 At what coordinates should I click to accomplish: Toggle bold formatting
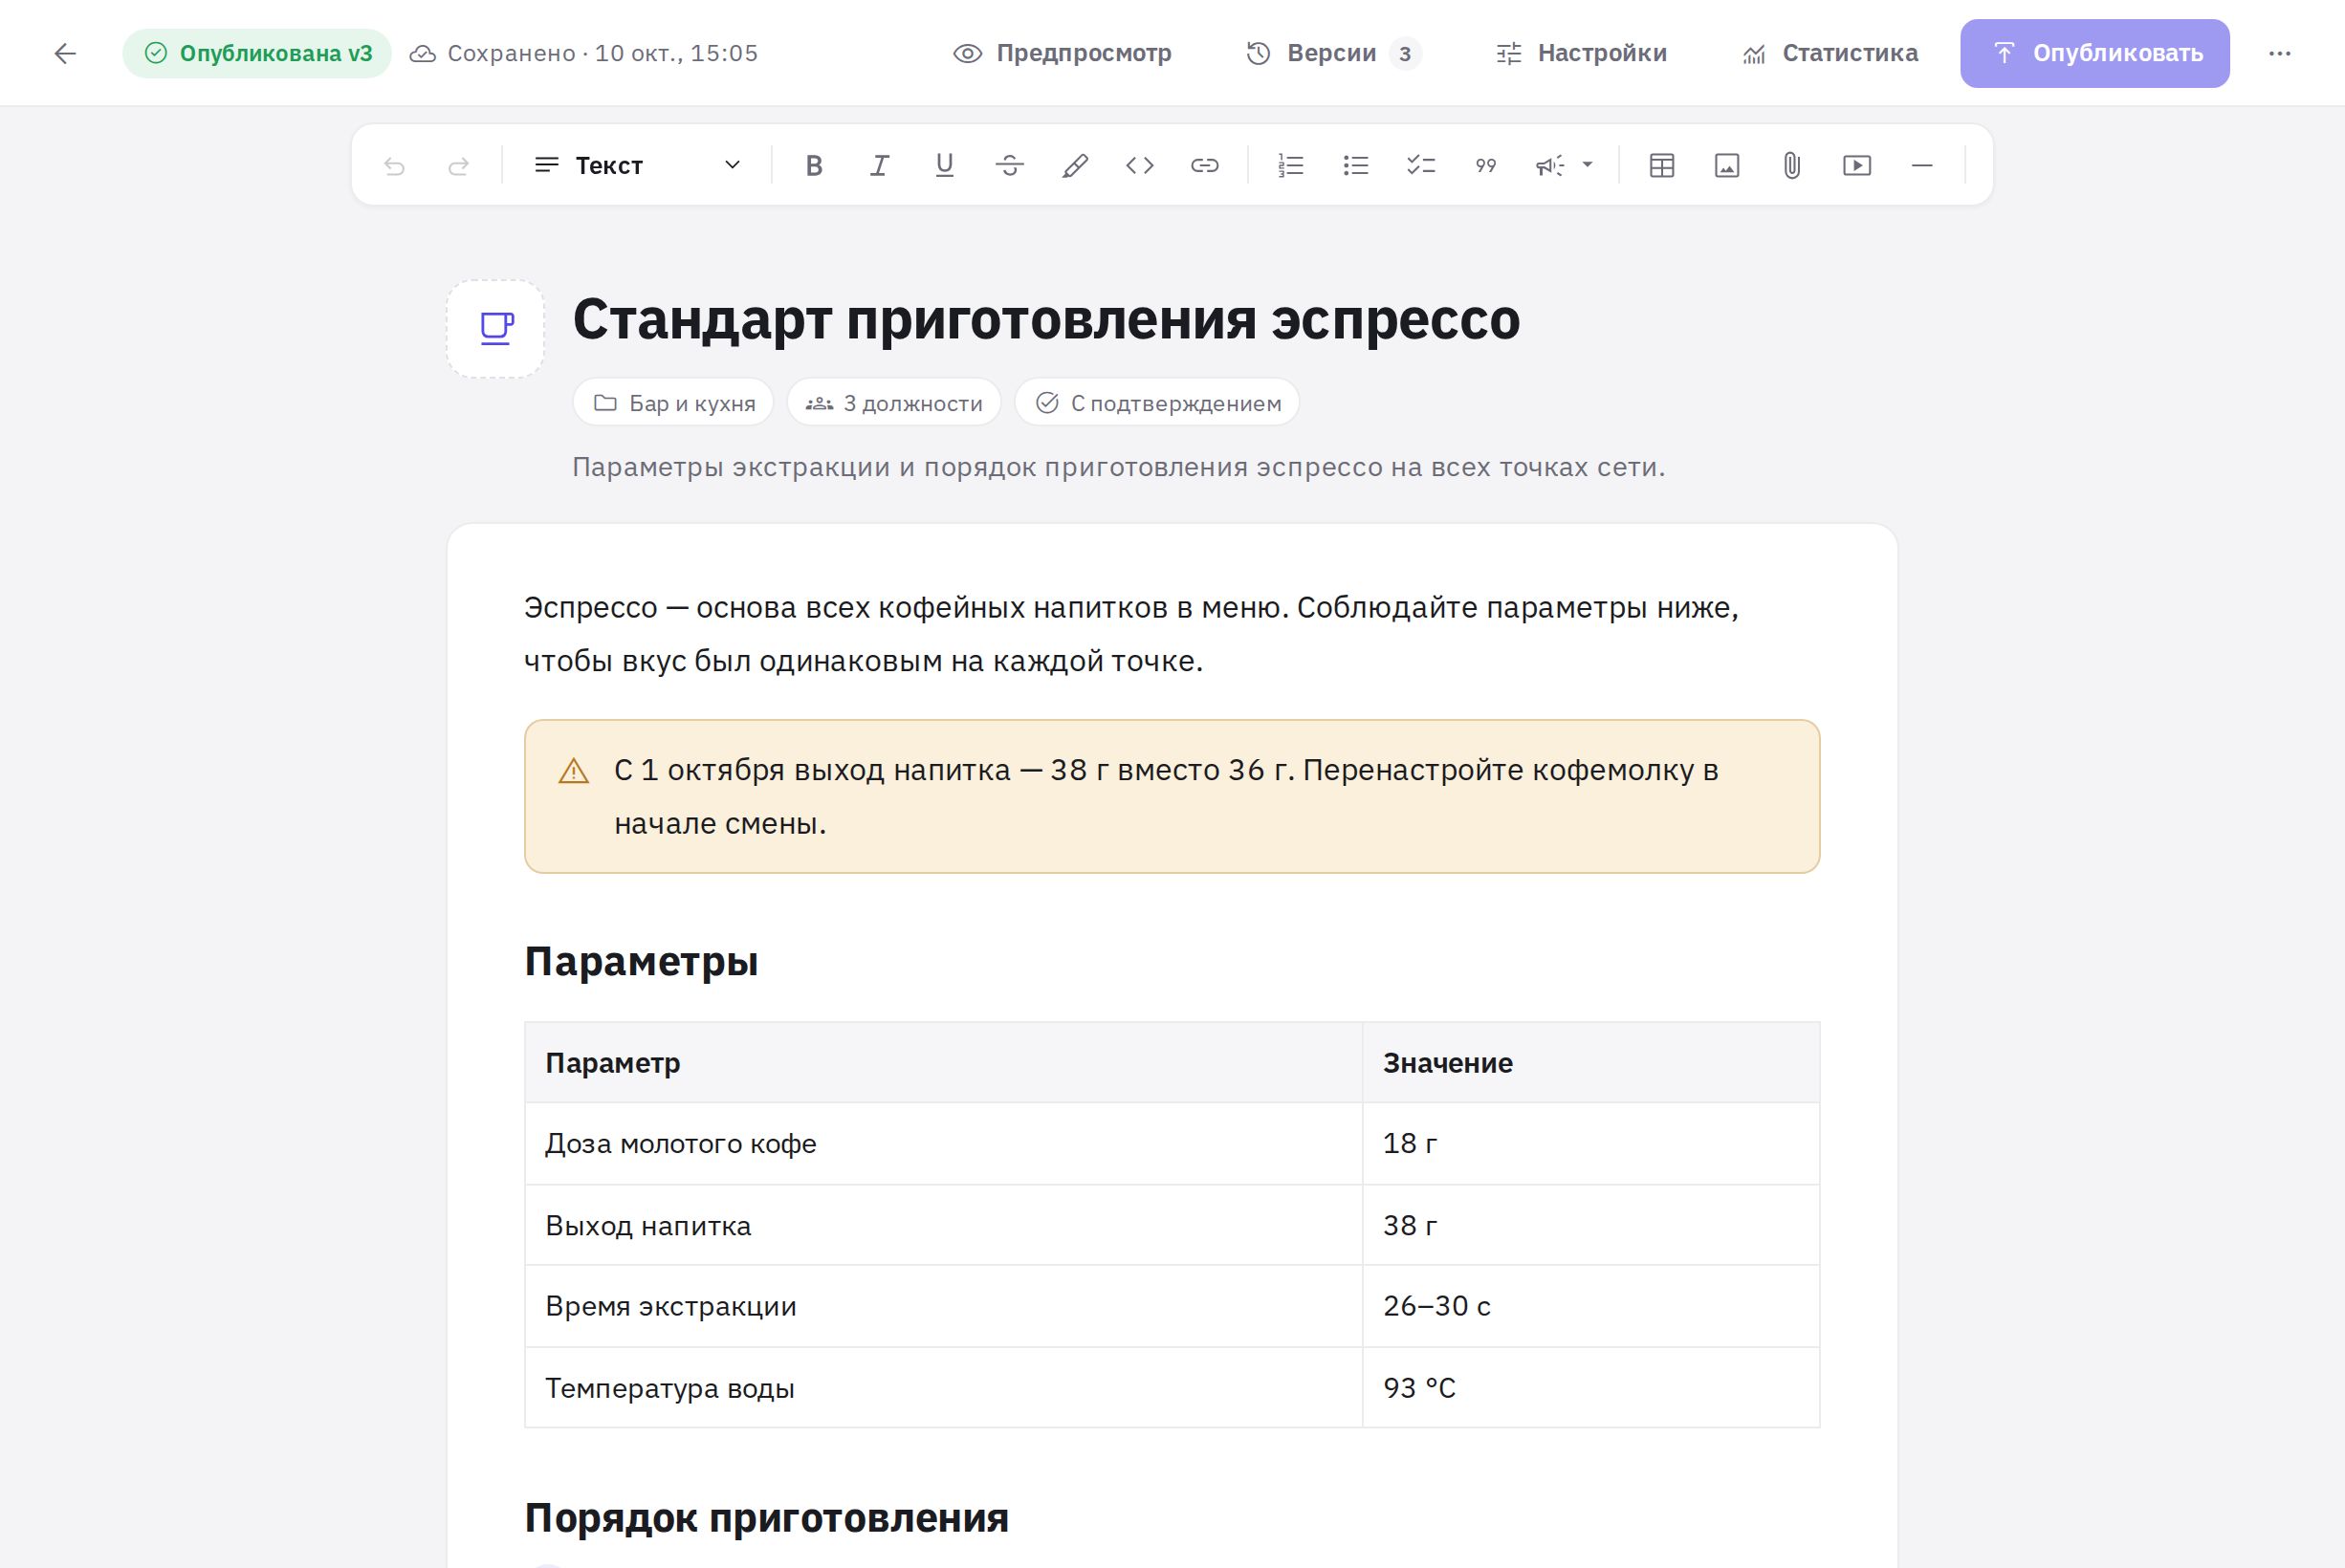tap(814, 165)
